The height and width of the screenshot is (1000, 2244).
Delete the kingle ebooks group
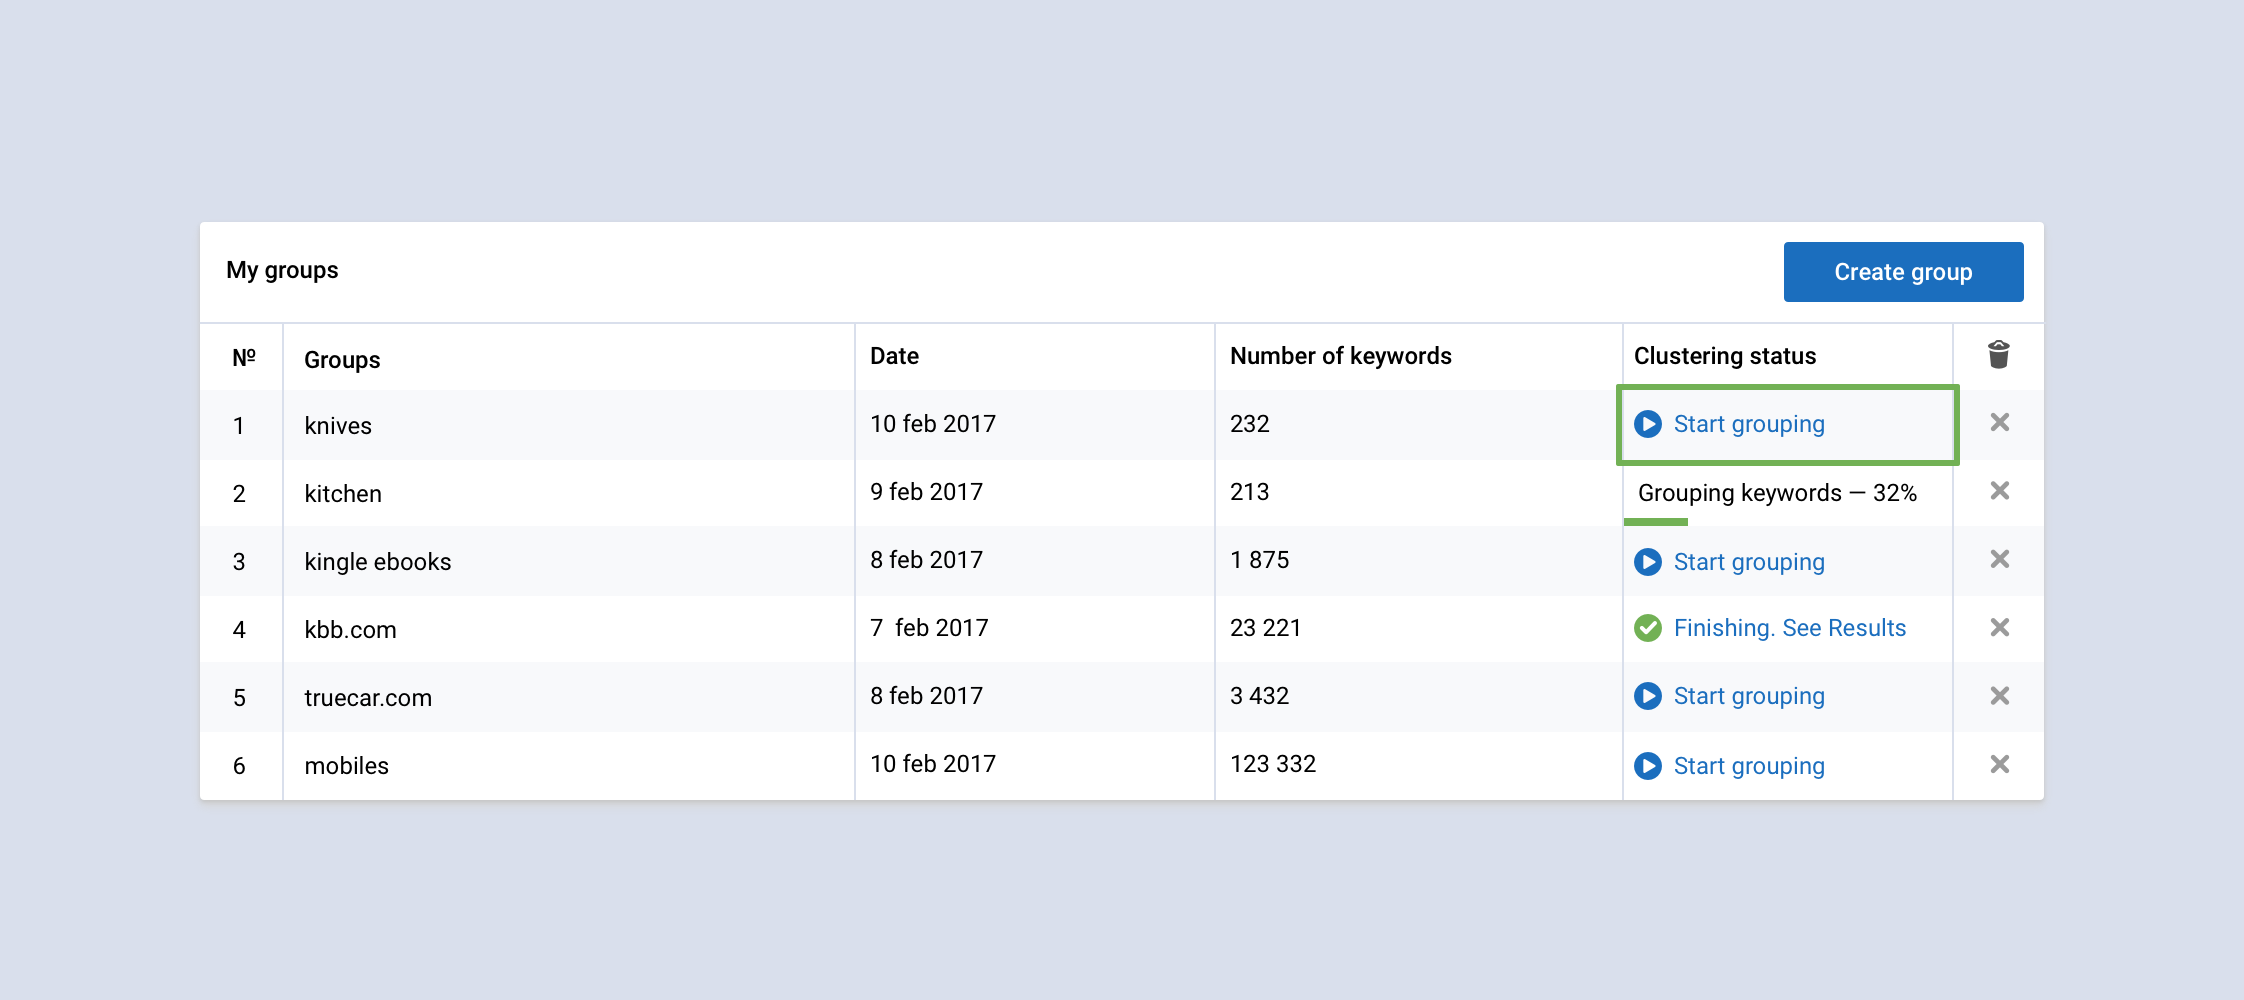click(x=1999, y=559)
